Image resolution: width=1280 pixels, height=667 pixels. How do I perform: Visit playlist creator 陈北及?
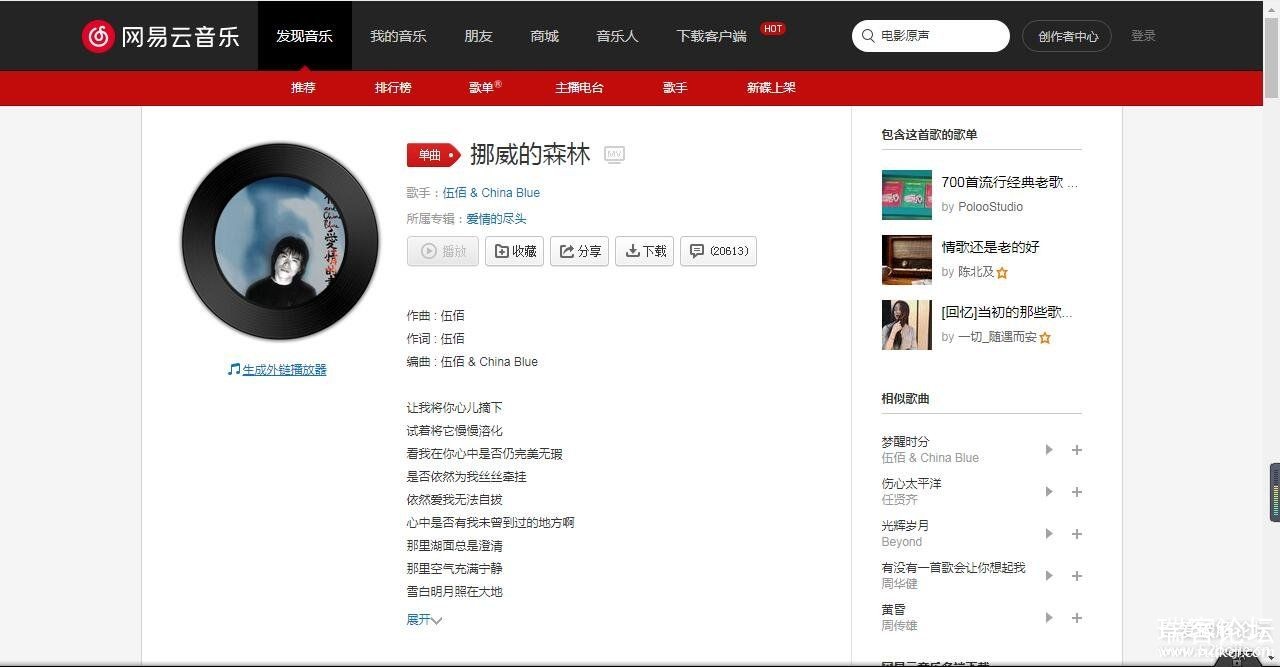[x=976, y=272]
